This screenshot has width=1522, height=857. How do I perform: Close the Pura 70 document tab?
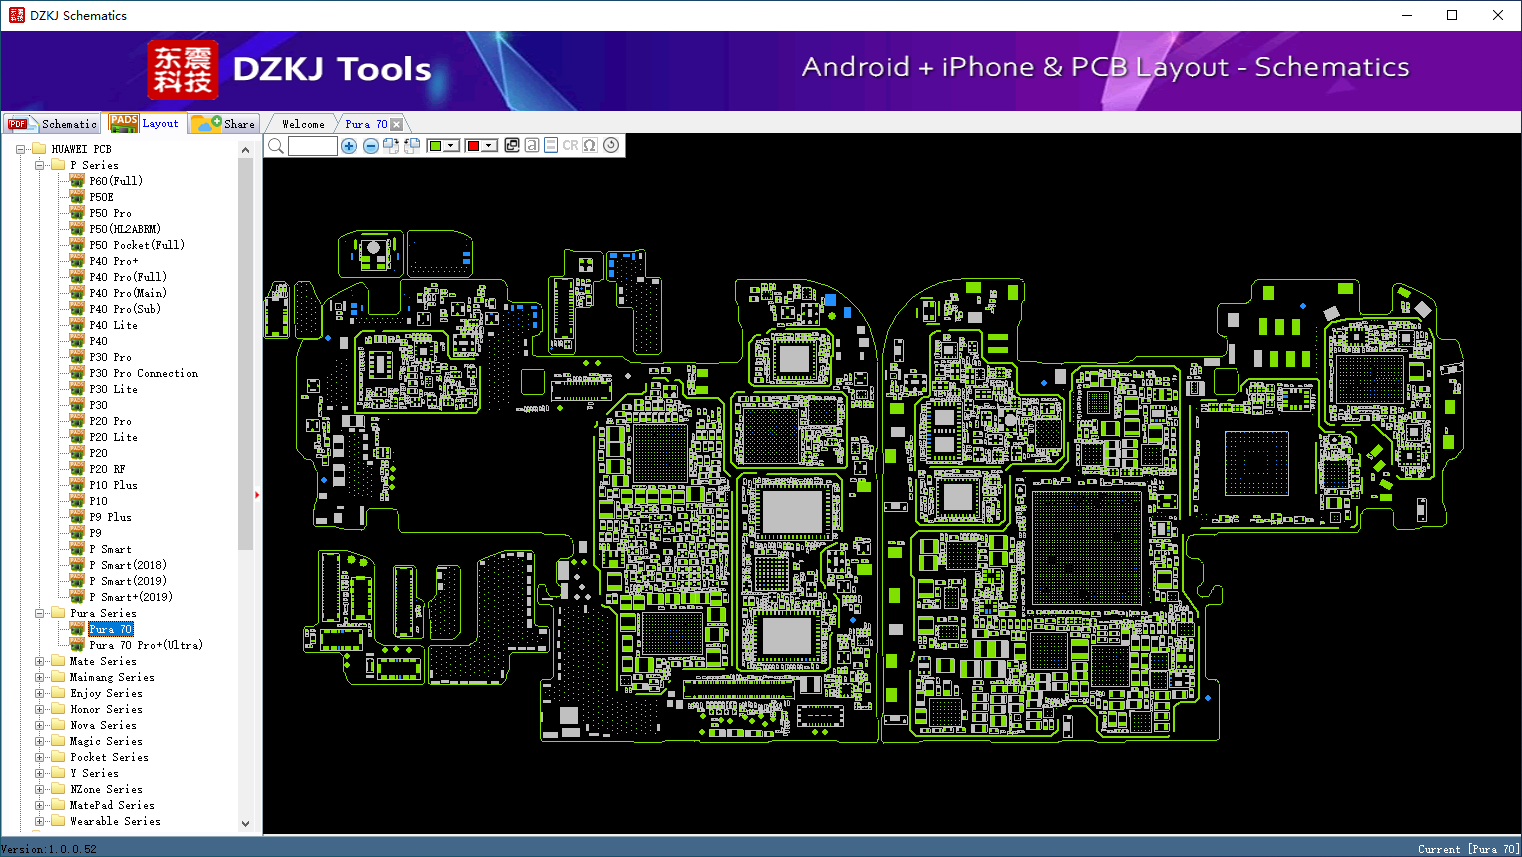point(397,124)
